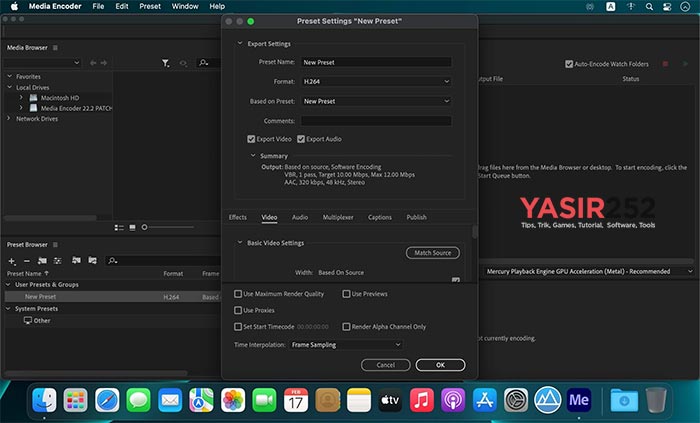The height and width of the screenshot is (423, 700).
Task: Switch Media Browser to thumbnail view
Action: pyautogui.click(x=132, y=228)
